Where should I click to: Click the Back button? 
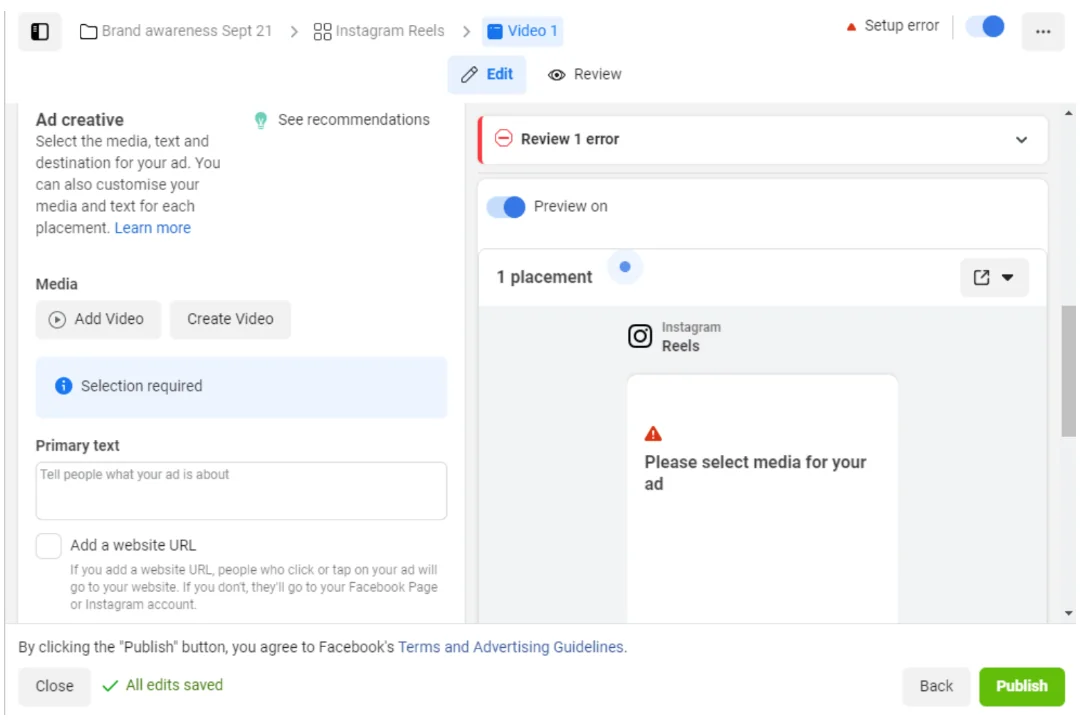point(935,686)
